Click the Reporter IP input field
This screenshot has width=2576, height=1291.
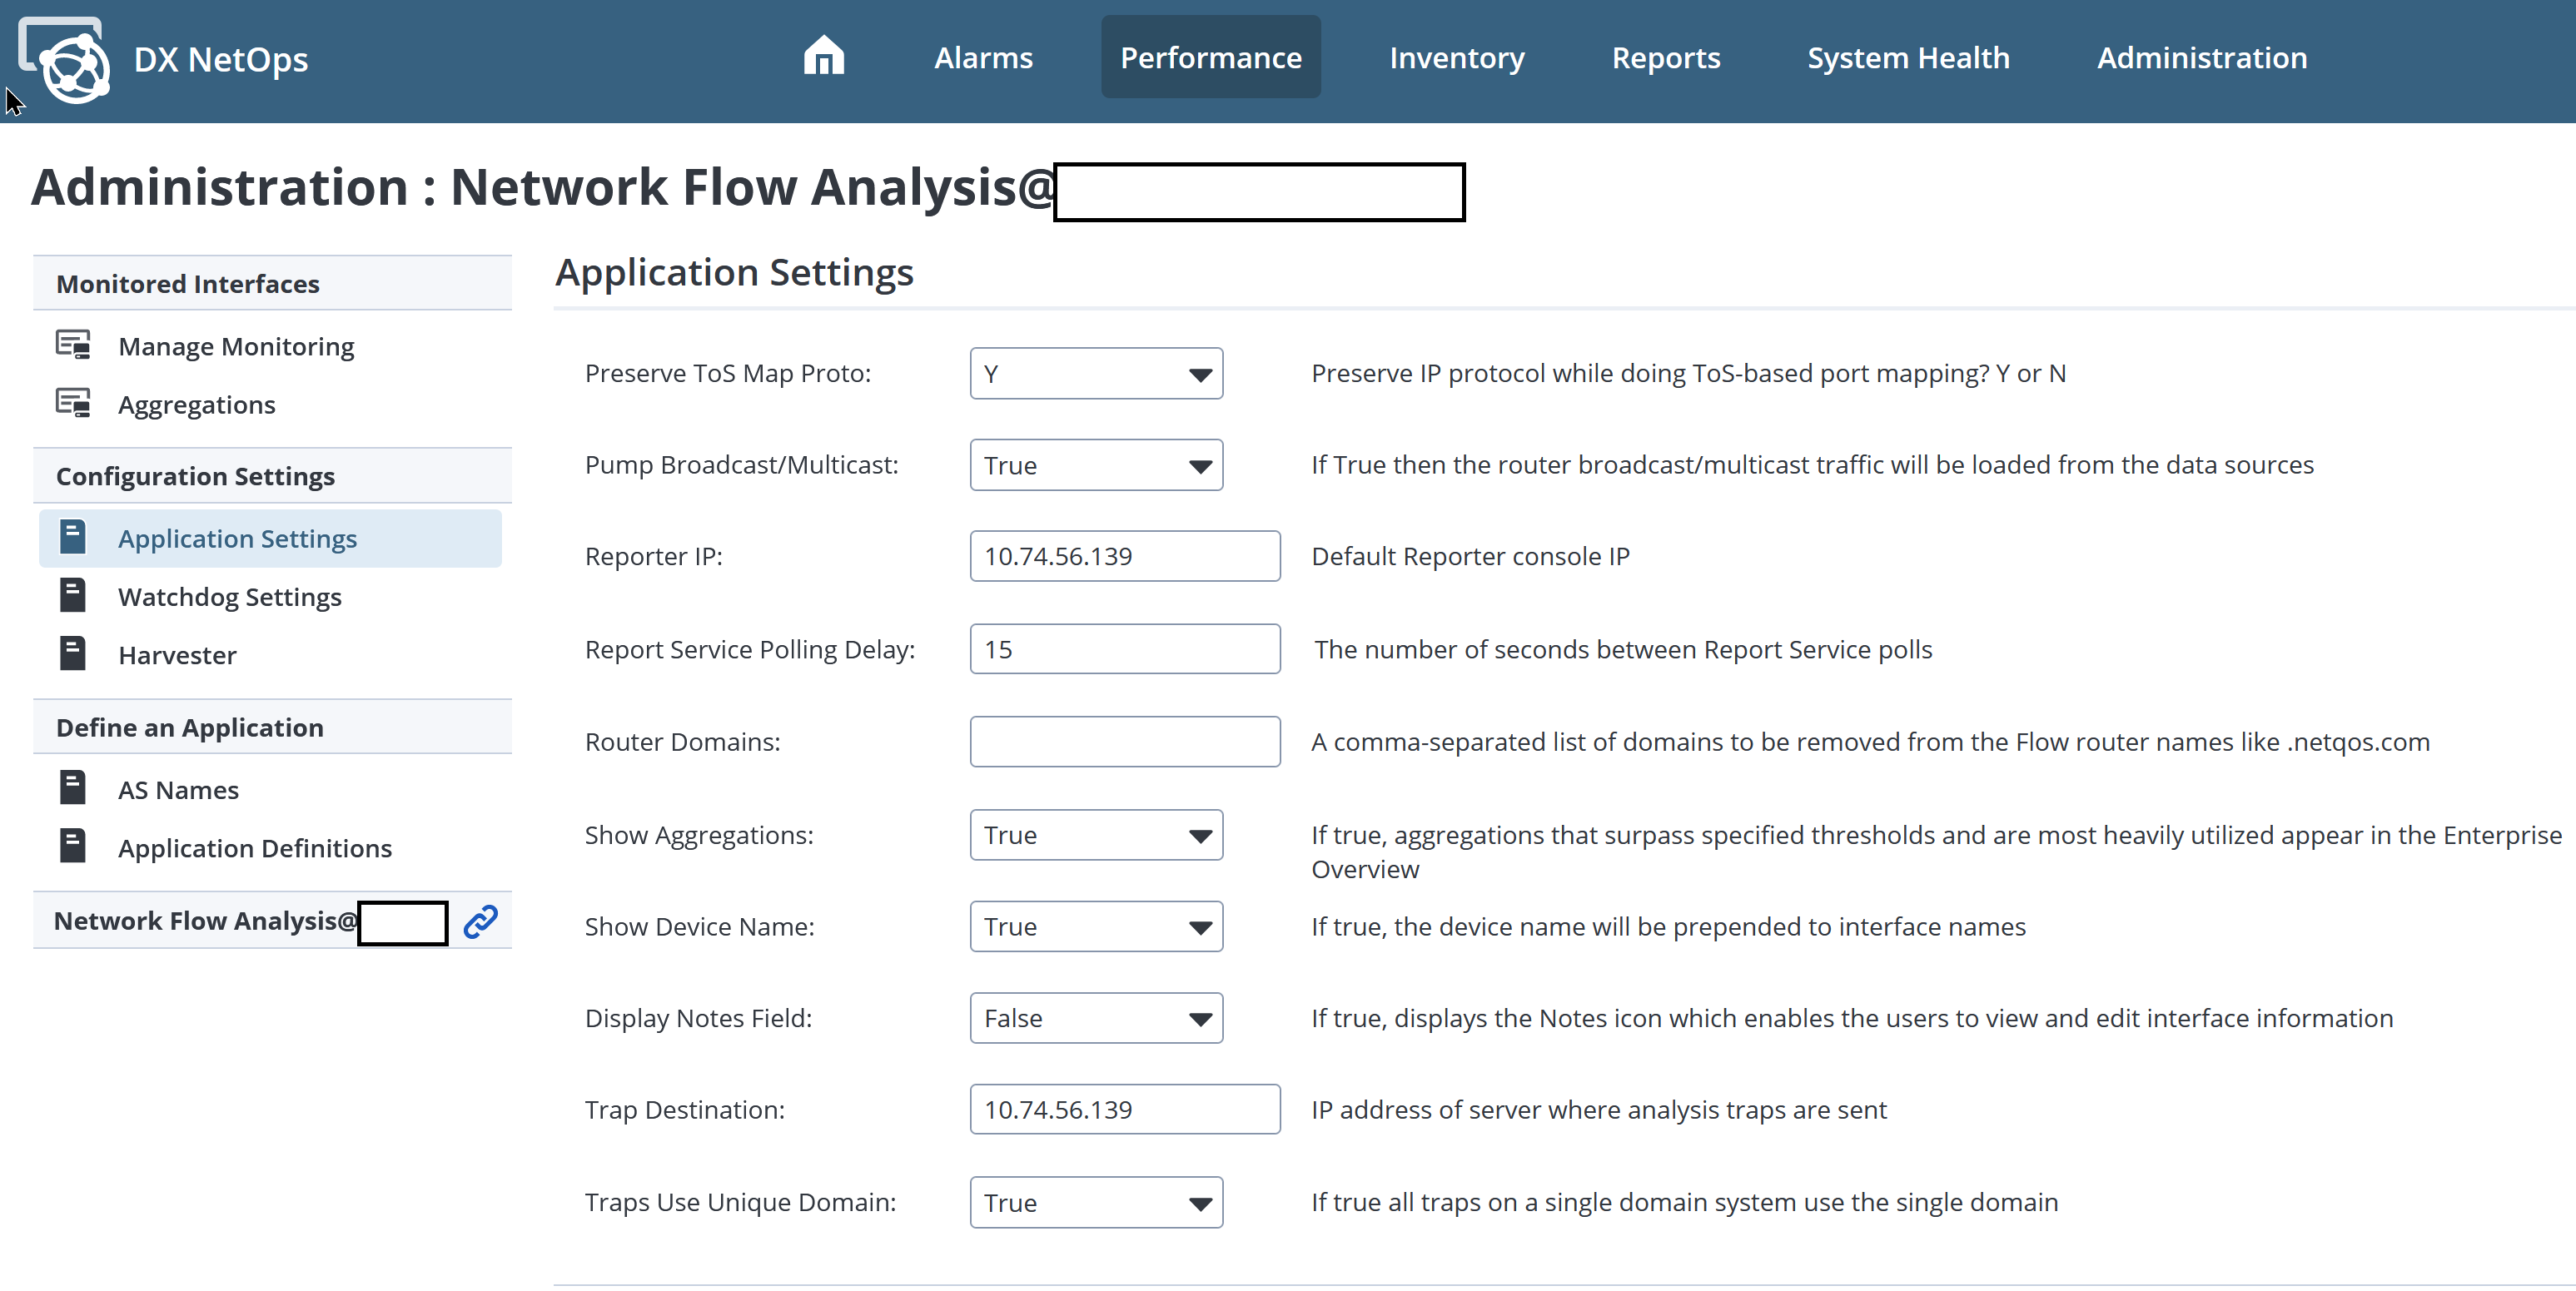pyautogui.click(x=1124, y=556)
